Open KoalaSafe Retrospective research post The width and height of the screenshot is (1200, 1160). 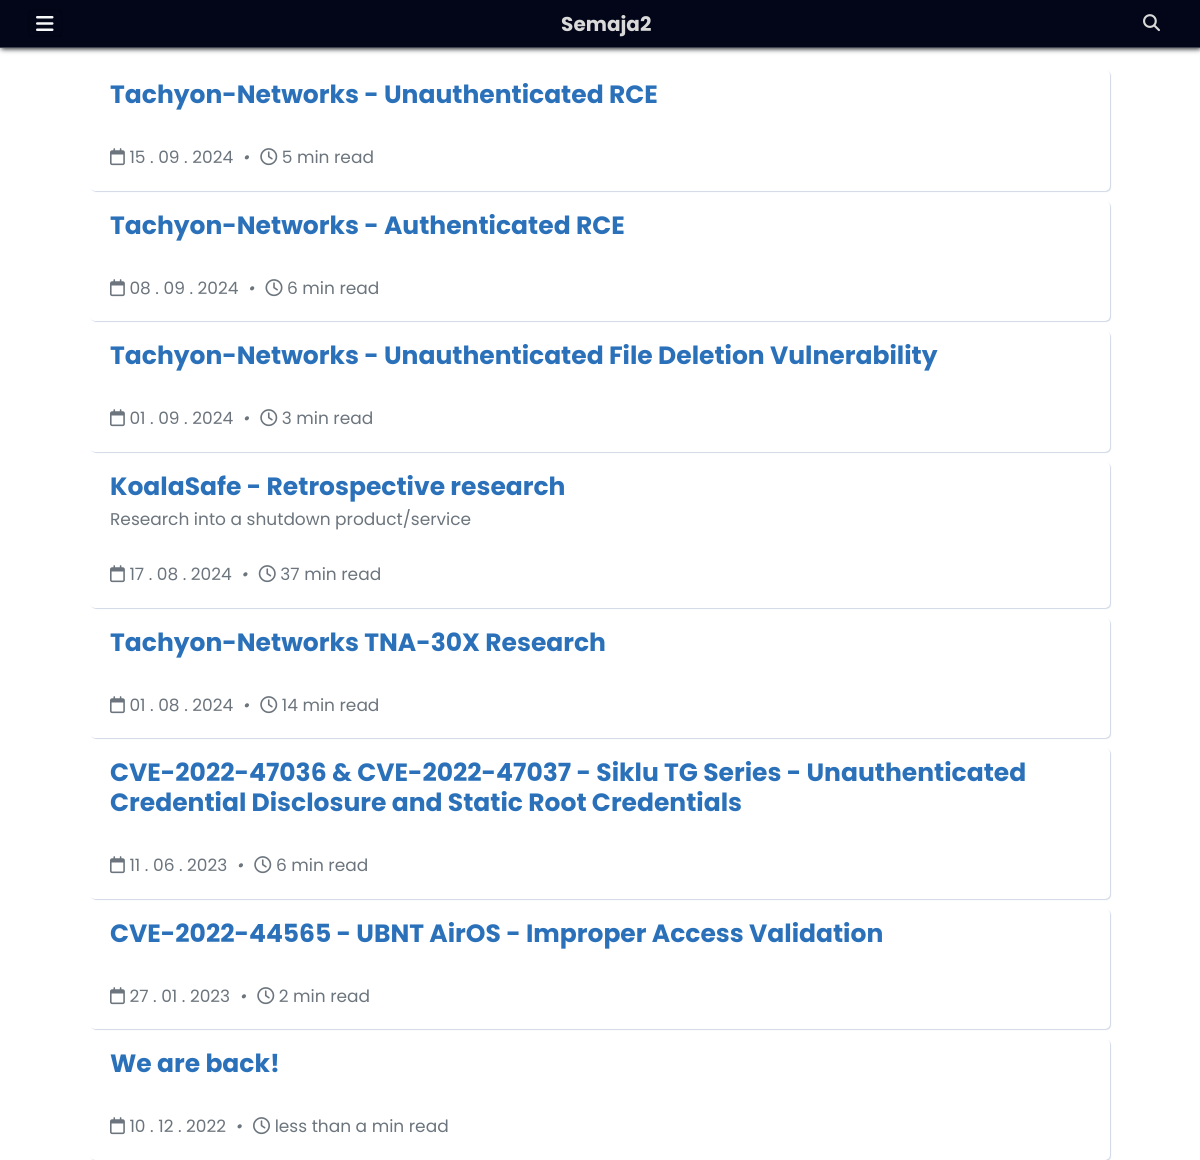pyautogui.click(x=337, y=487)
